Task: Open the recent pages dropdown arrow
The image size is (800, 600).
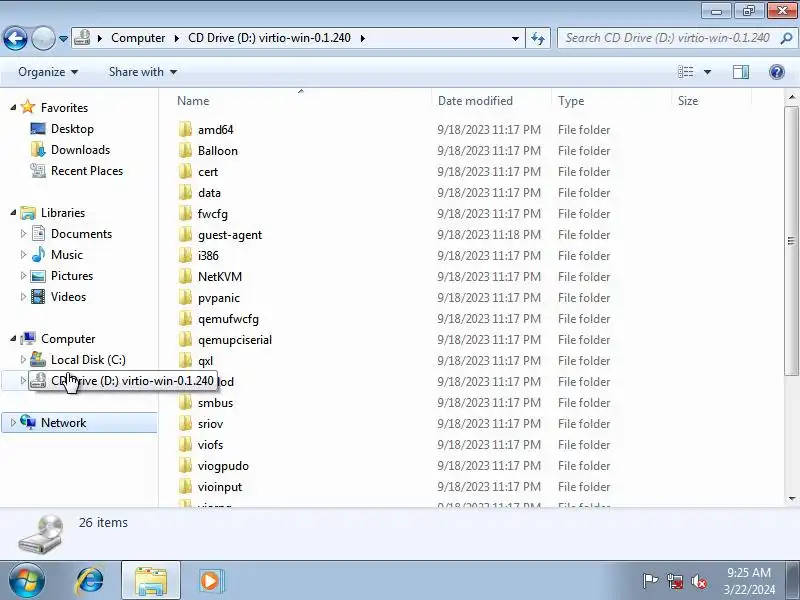Action: point(63,39)
